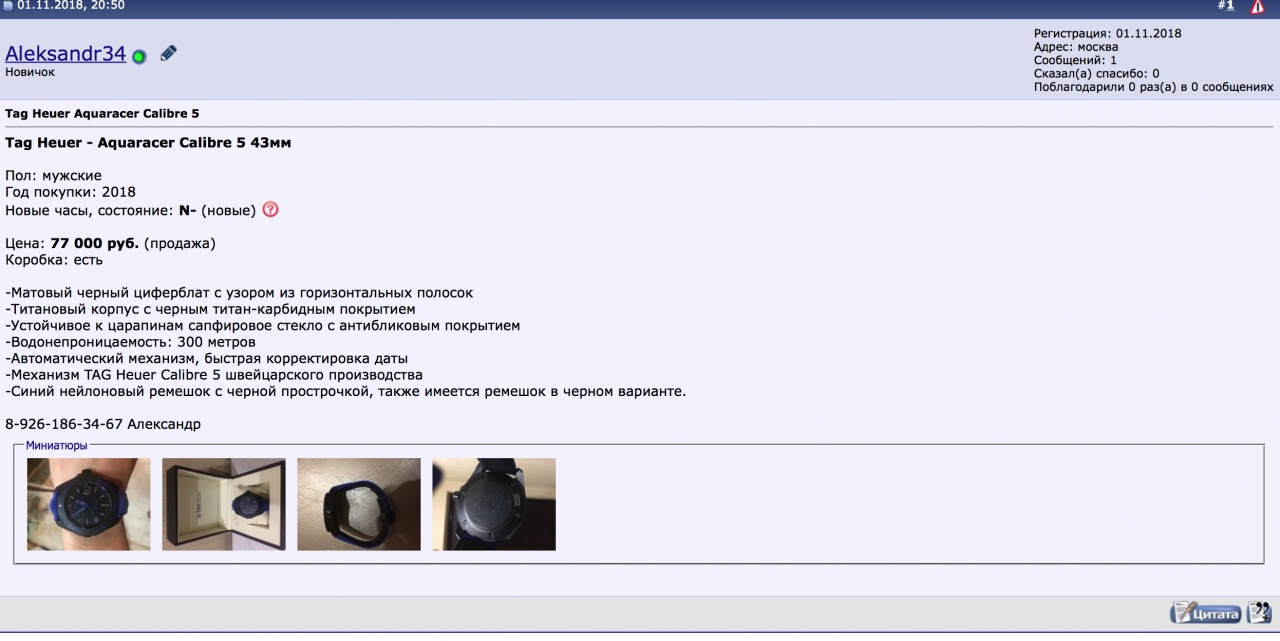Click the pencil icon next to Aleksandr34
1280x641 pixels.
(168, 53)
